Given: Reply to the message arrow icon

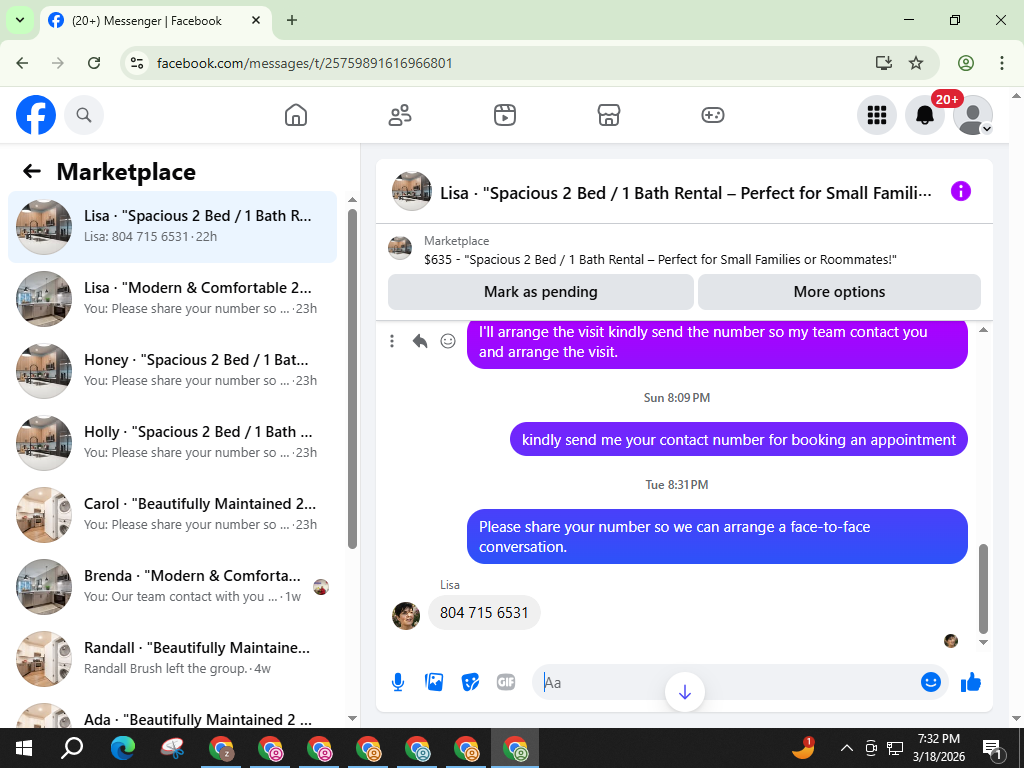Looking at the screenshot, I should (420, 341).
